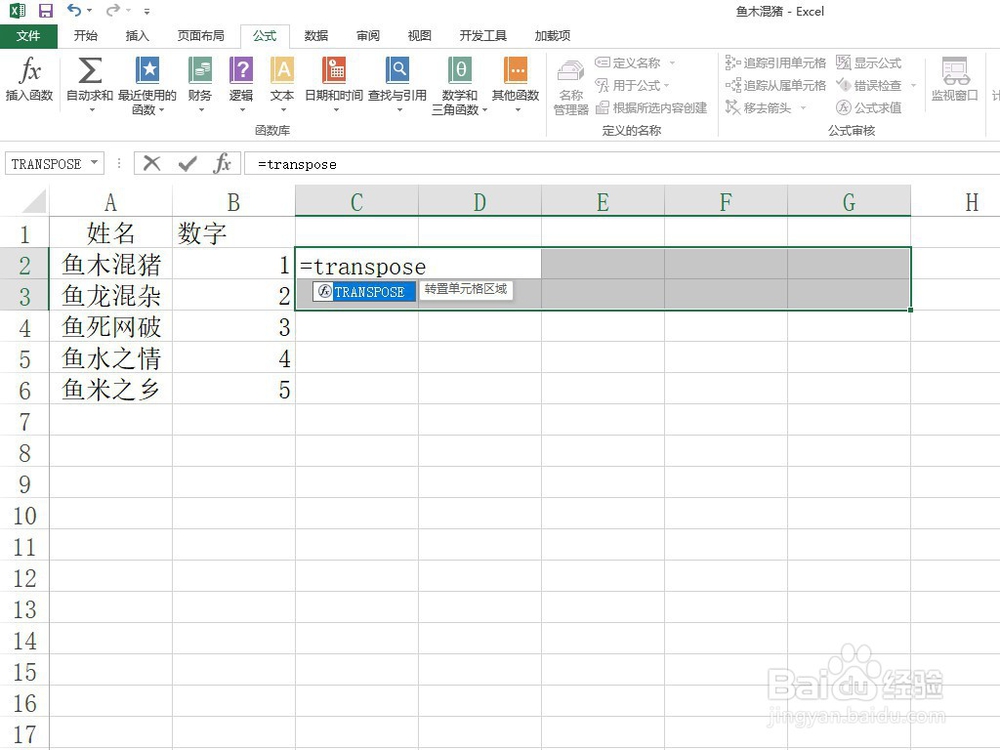Open Recently Used functions star icon
1000x750 pixels.
[147, 70]
